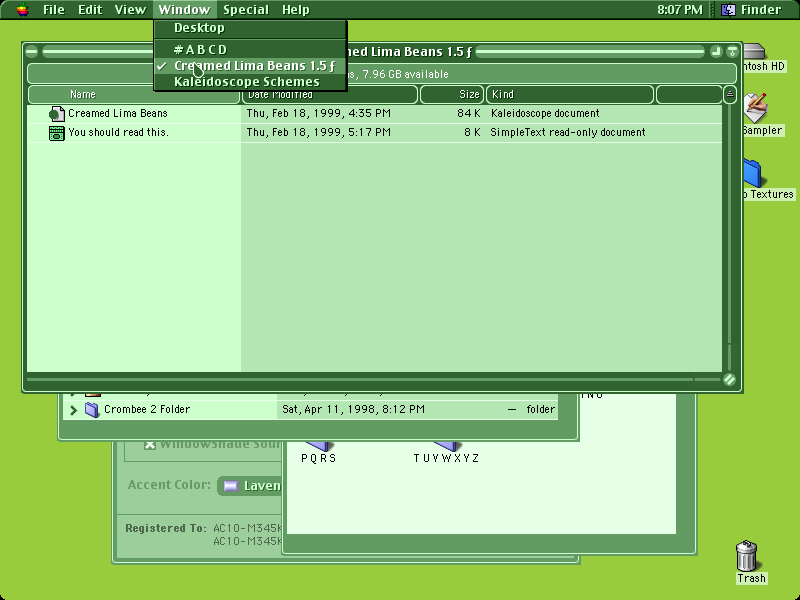Close the Creamed Lima Beans 1.5 window
800x600 pixels.
point(32,52)
